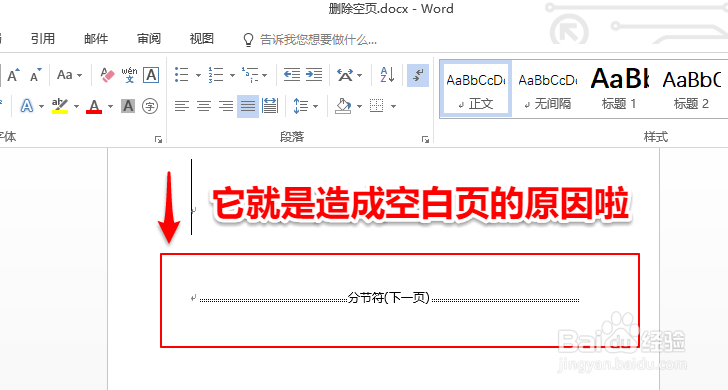Click 告诉我您想要做什么 search box
This screenshot has height=390, width=728.
(x=318, y=40)
